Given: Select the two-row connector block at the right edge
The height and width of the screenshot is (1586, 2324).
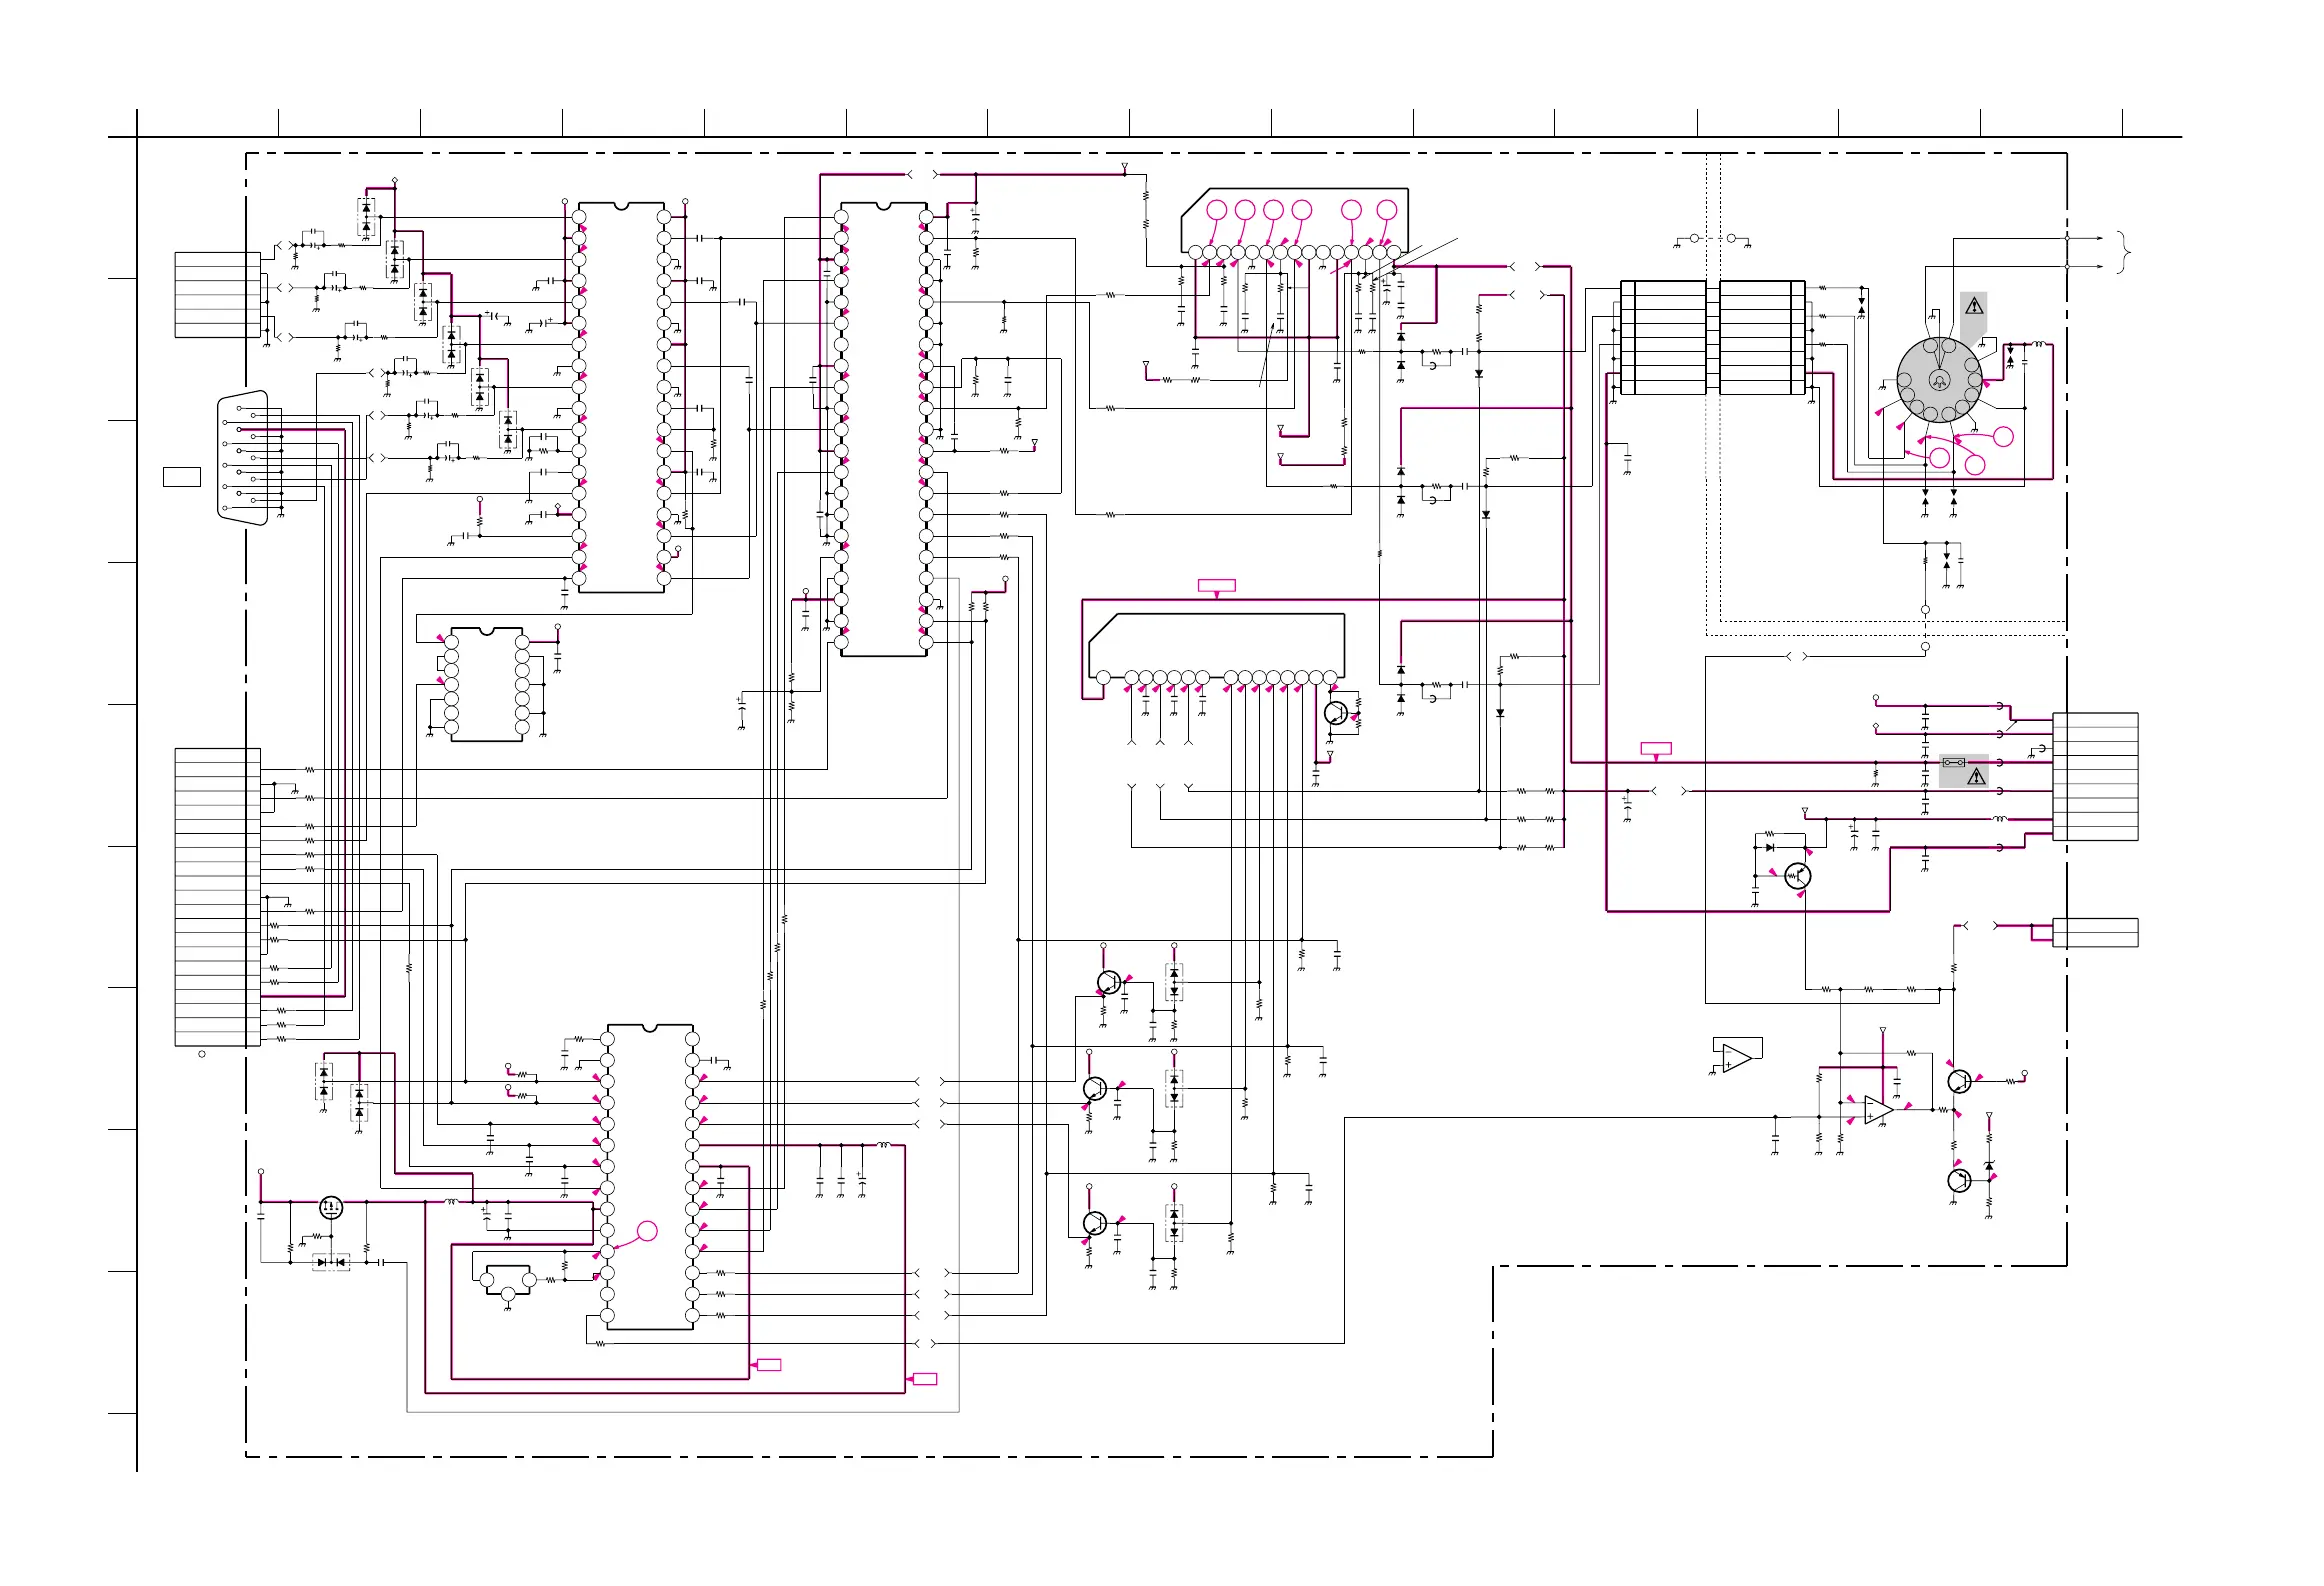Looking at the screenshot, I should [2095, 932].
